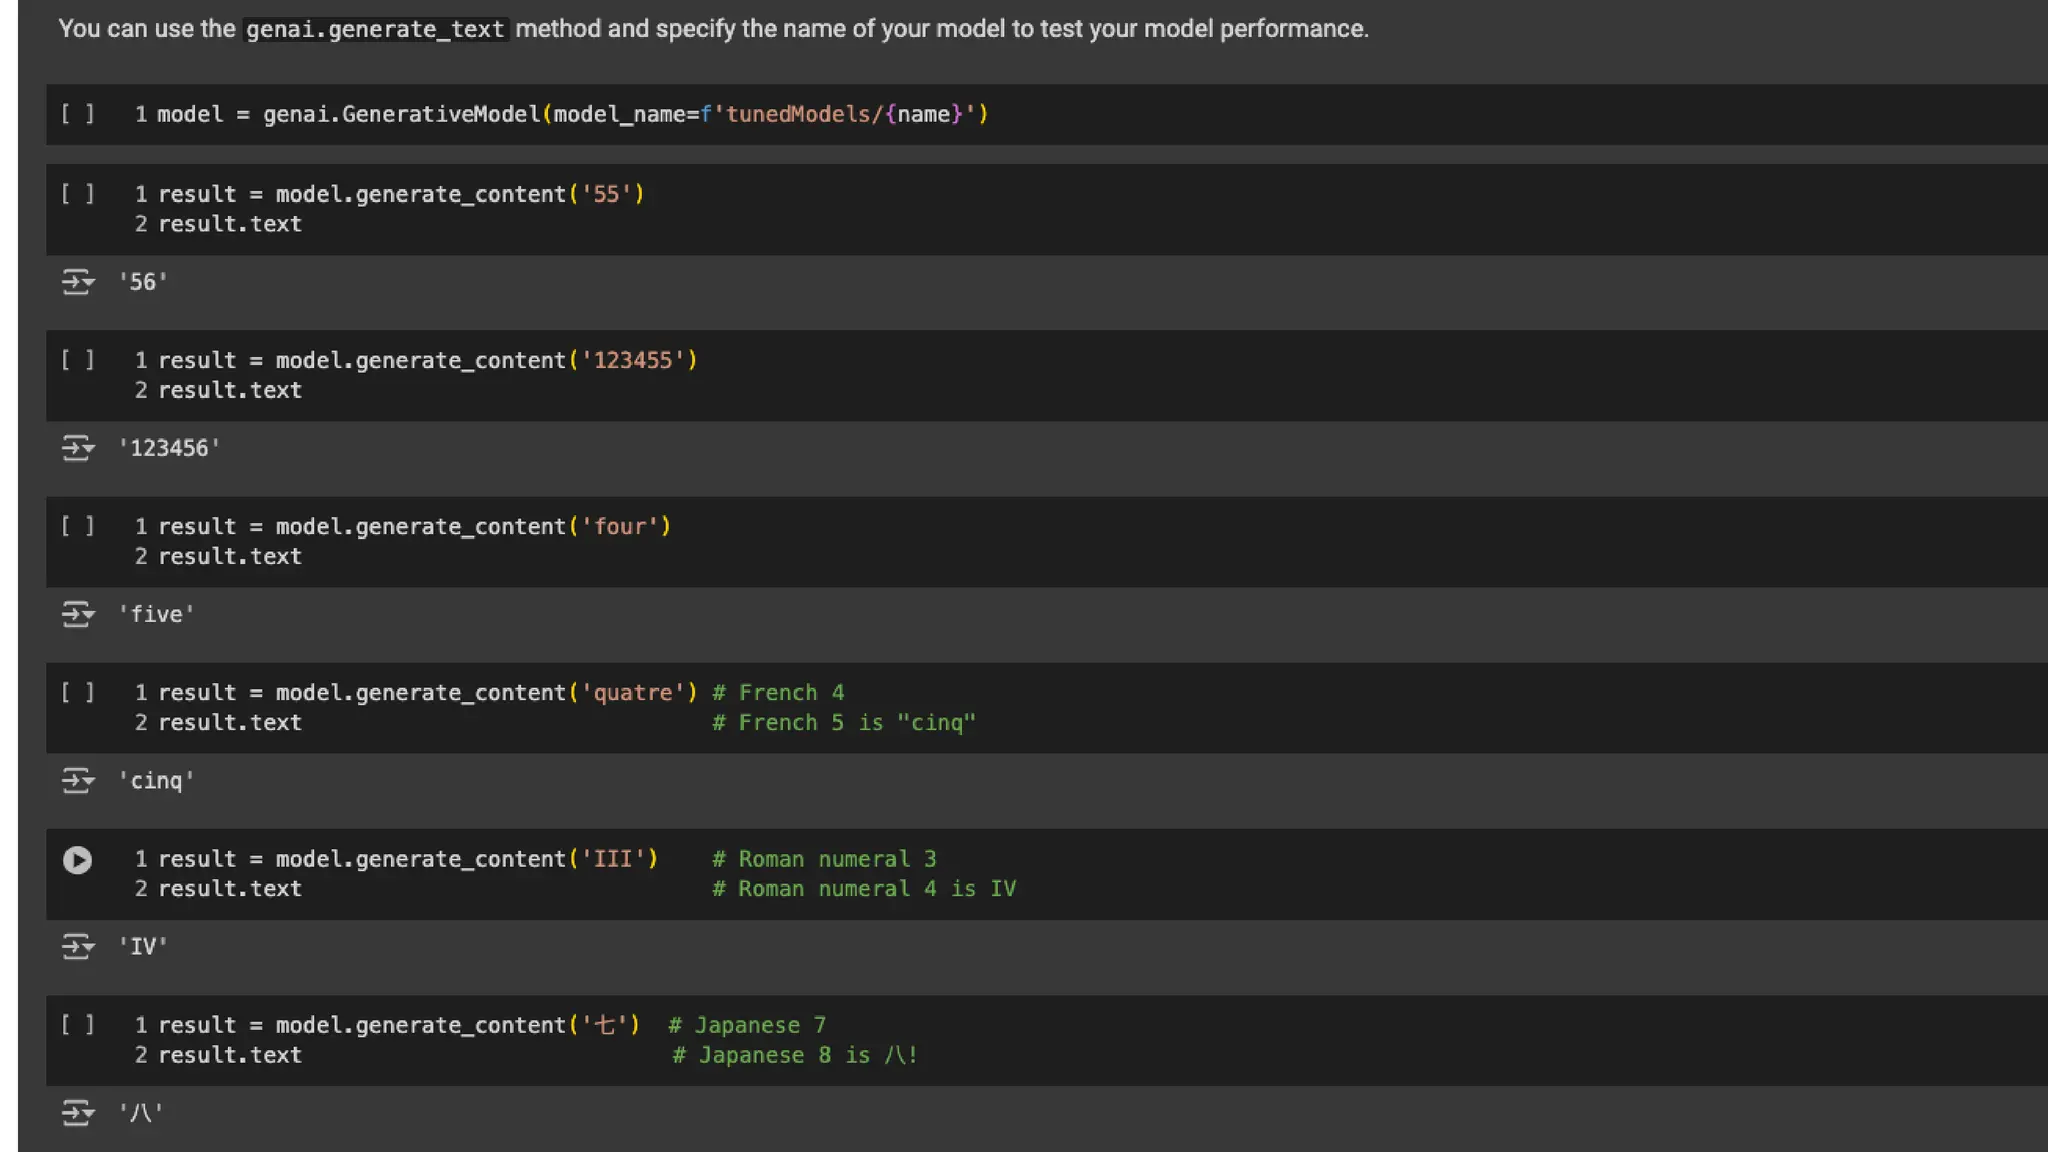Click the genai.generate_text inline code text
The image size is (2048, 1152).
375,29
